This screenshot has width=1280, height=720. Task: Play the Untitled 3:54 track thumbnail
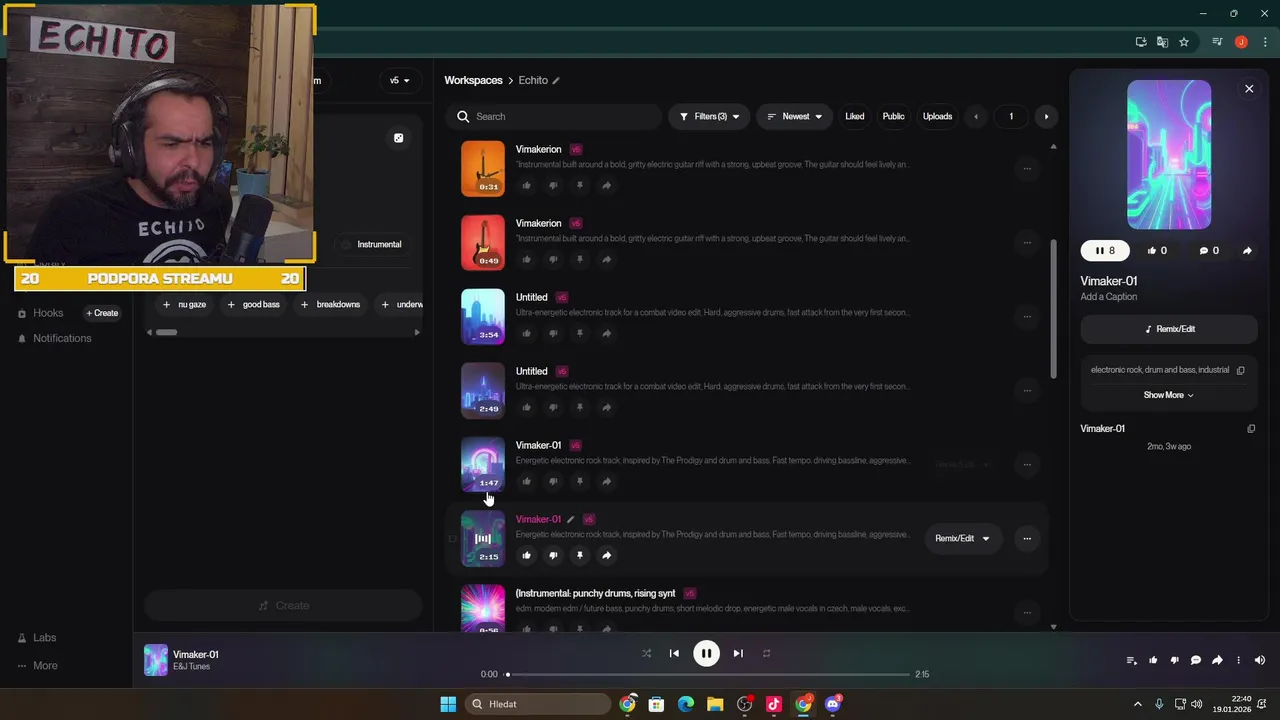[483, 316]
